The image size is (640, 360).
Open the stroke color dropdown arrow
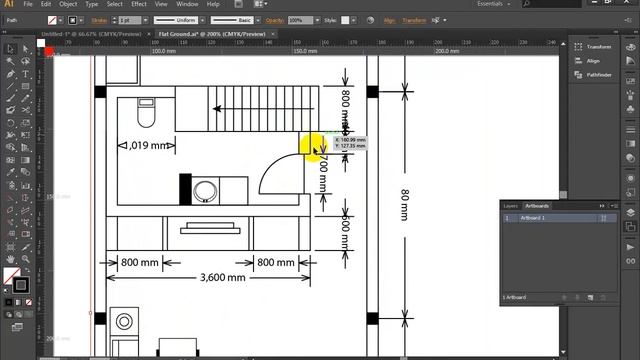coord(81,20)
